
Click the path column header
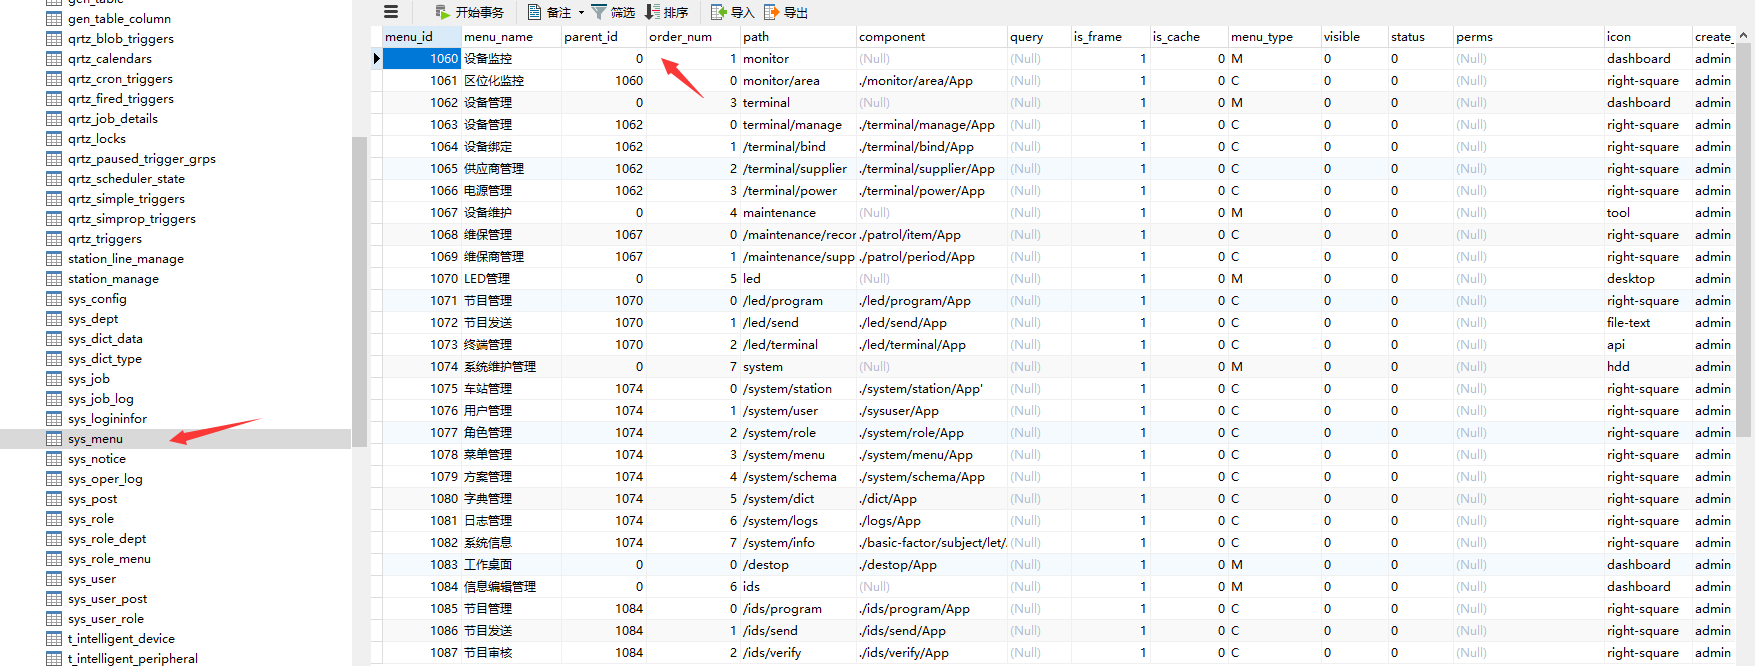[x=798, y=37]
